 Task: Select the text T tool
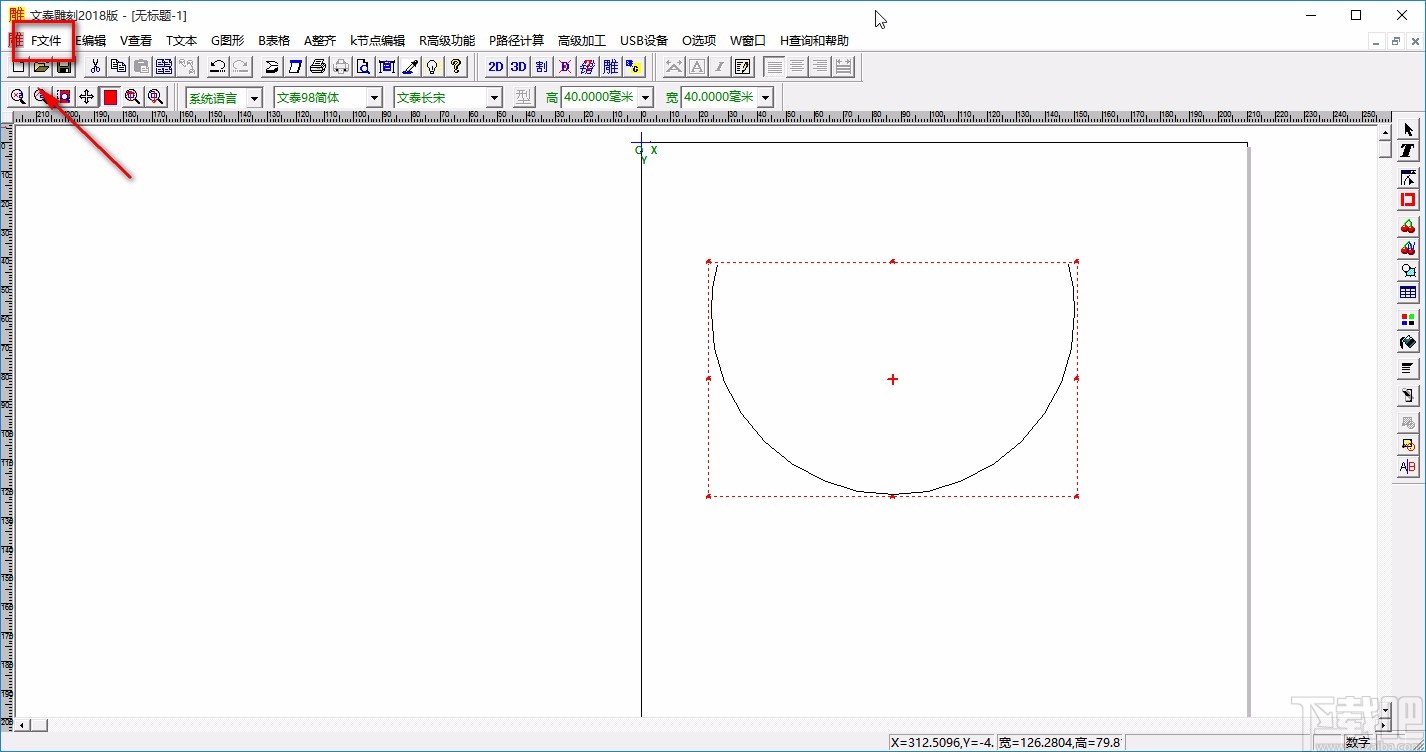pos(1408,151)
